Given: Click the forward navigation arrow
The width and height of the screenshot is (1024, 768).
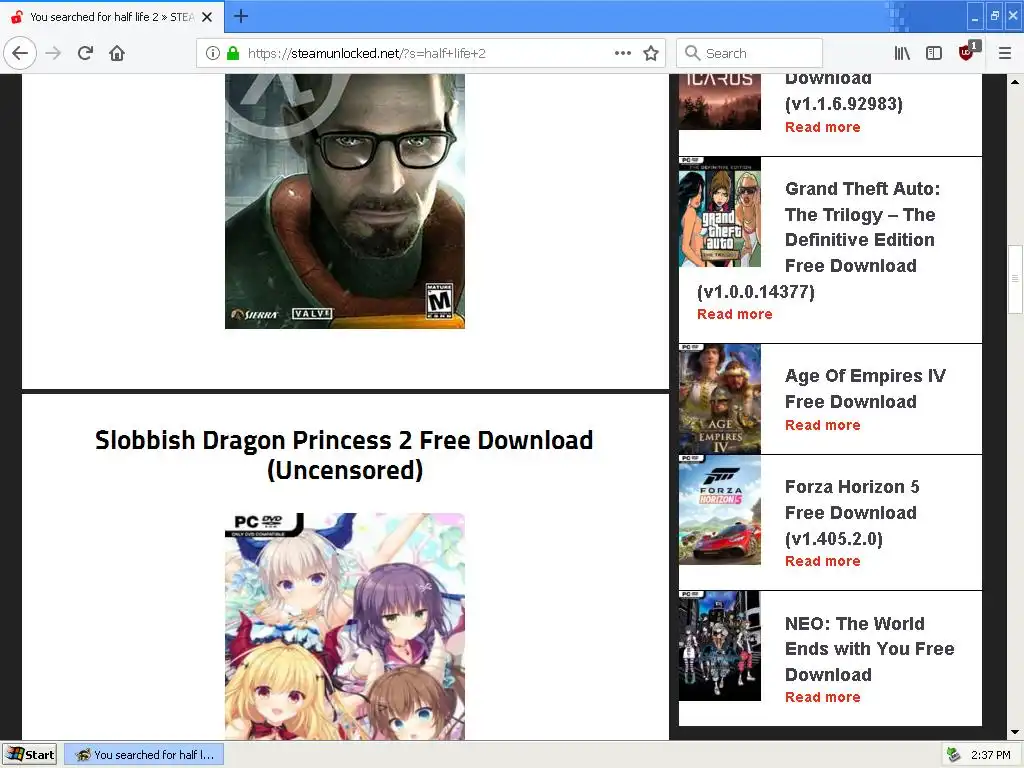Looking at the screenshot, I should click(x=54, y=53).
